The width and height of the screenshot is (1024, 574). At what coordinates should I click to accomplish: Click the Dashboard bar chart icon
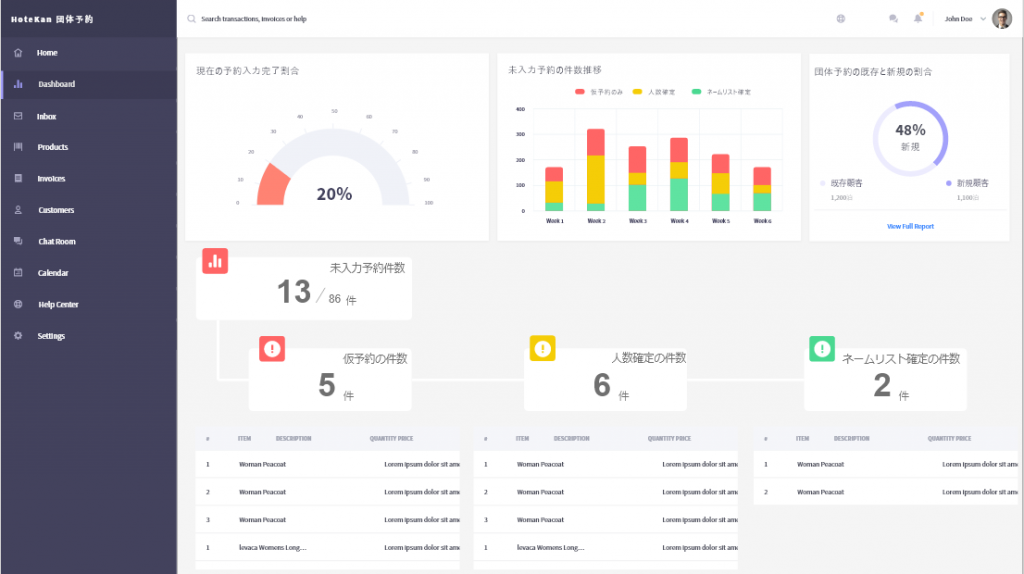(x=18, y=84)
